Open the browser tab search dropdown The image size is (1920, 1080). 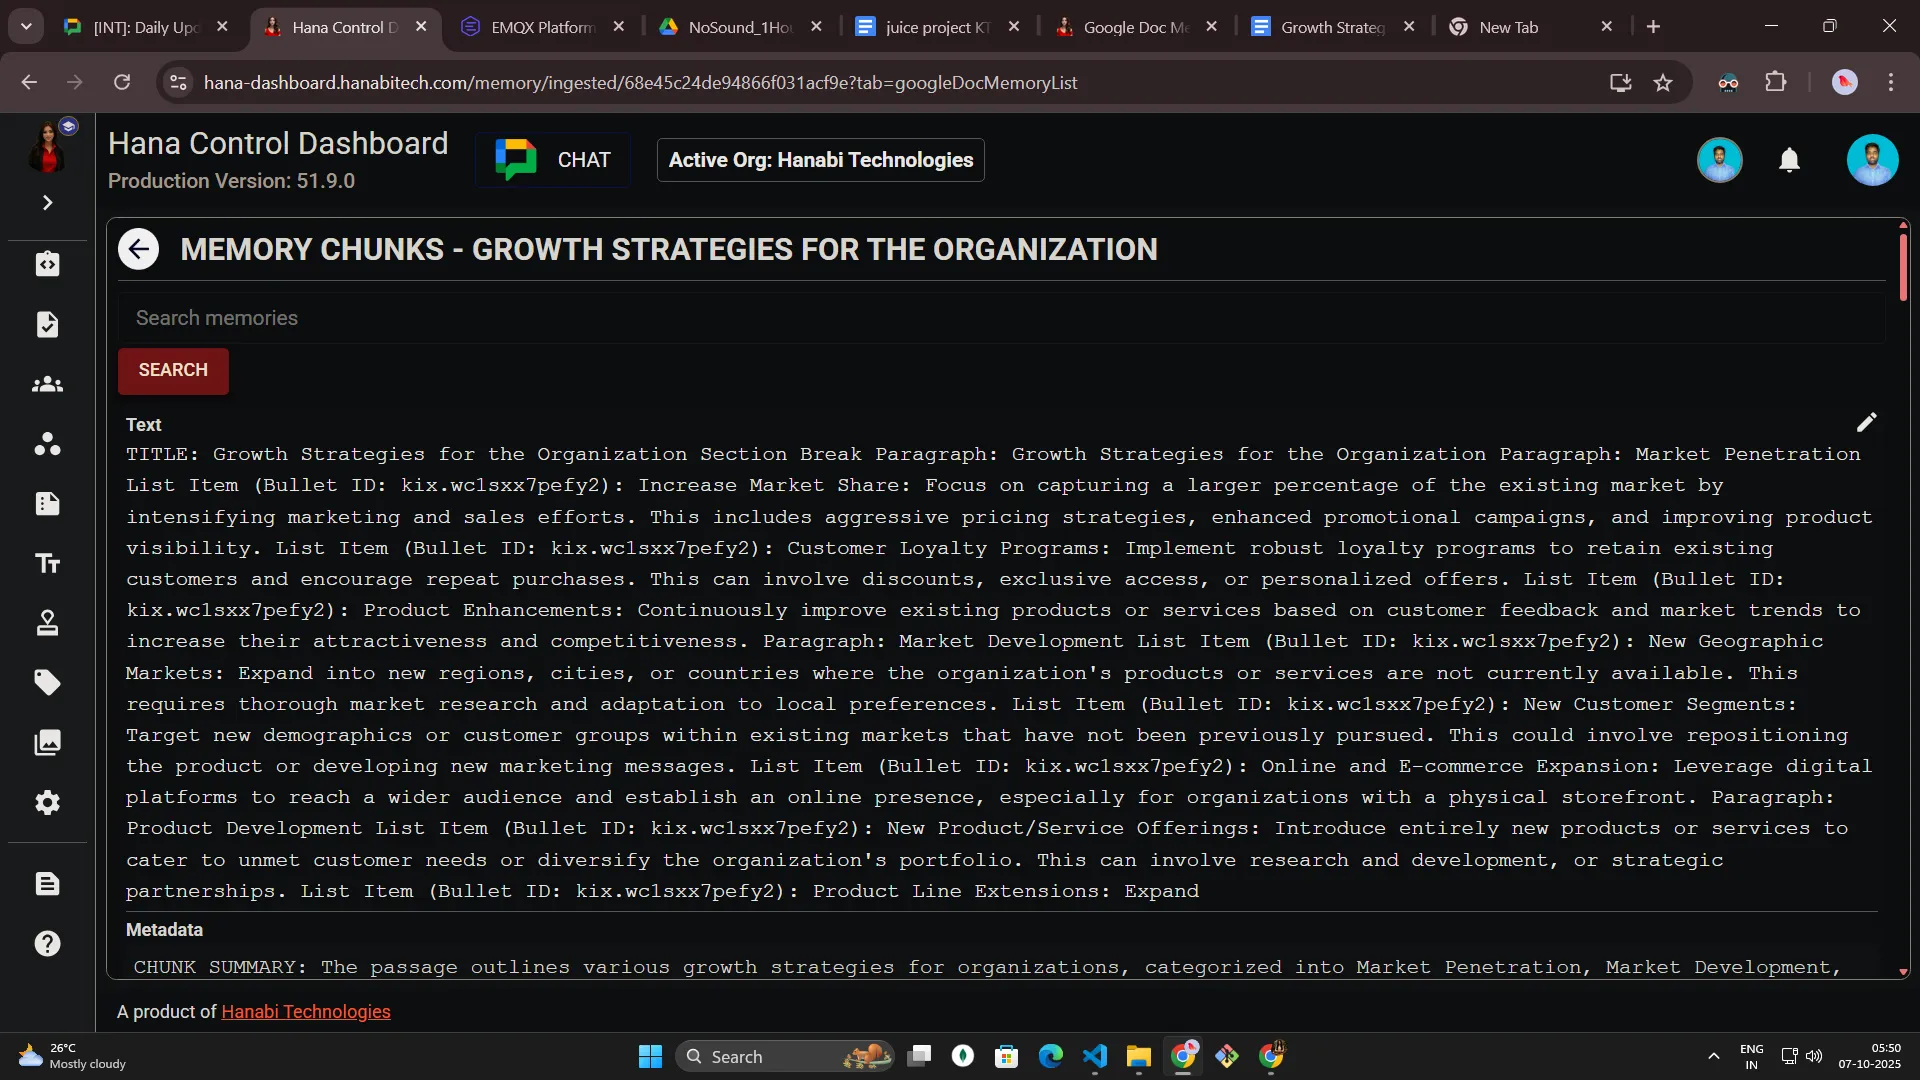click(26, 27)
